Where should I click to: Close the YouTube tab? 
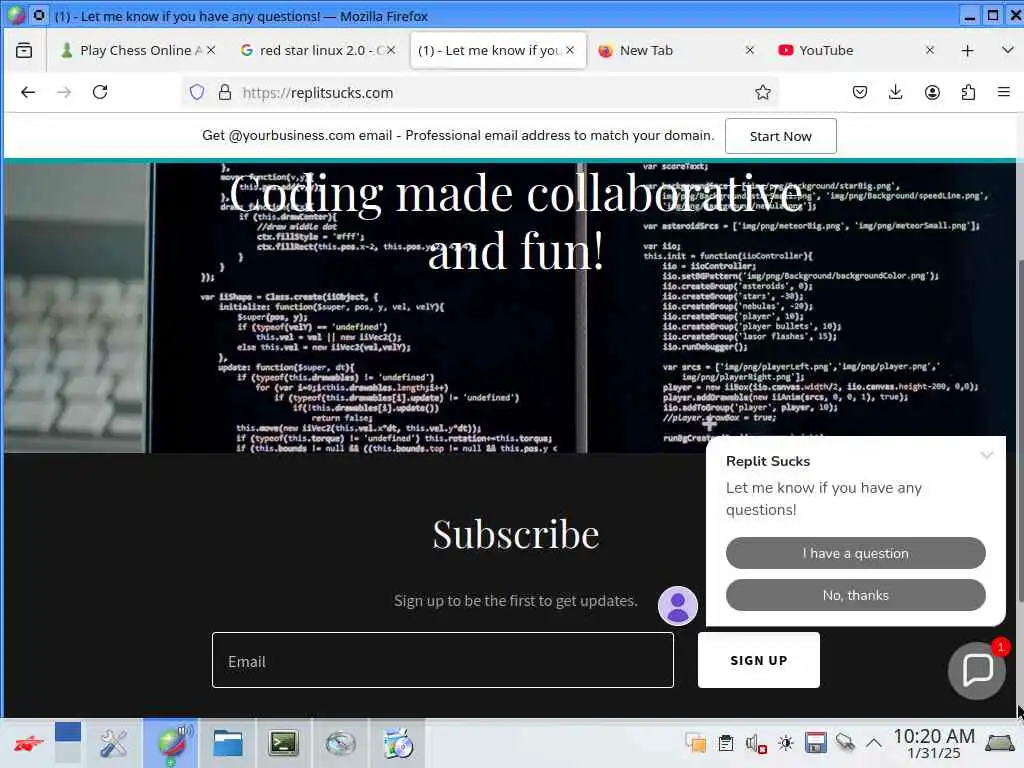tap(929, 50)
